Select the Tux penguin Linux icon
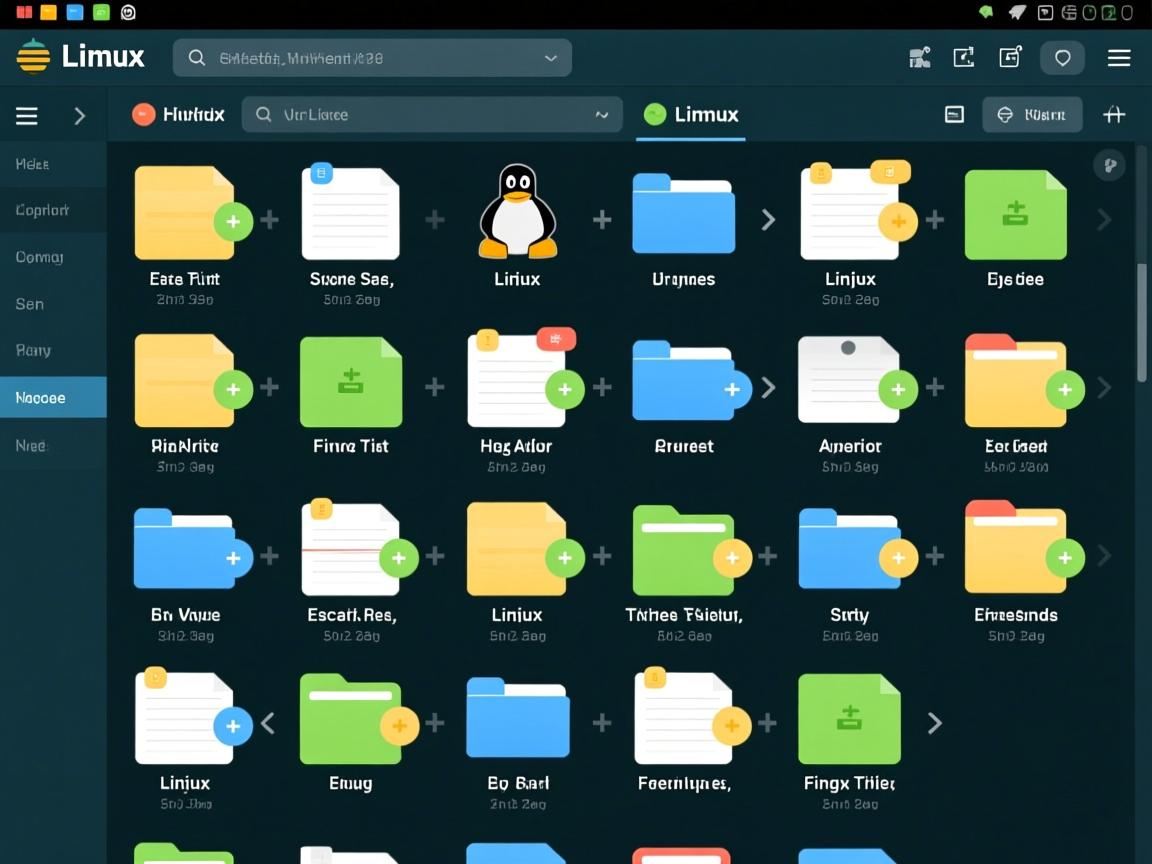The height and width of the screenshot is (864, 1152). click(x=516, y=213)
